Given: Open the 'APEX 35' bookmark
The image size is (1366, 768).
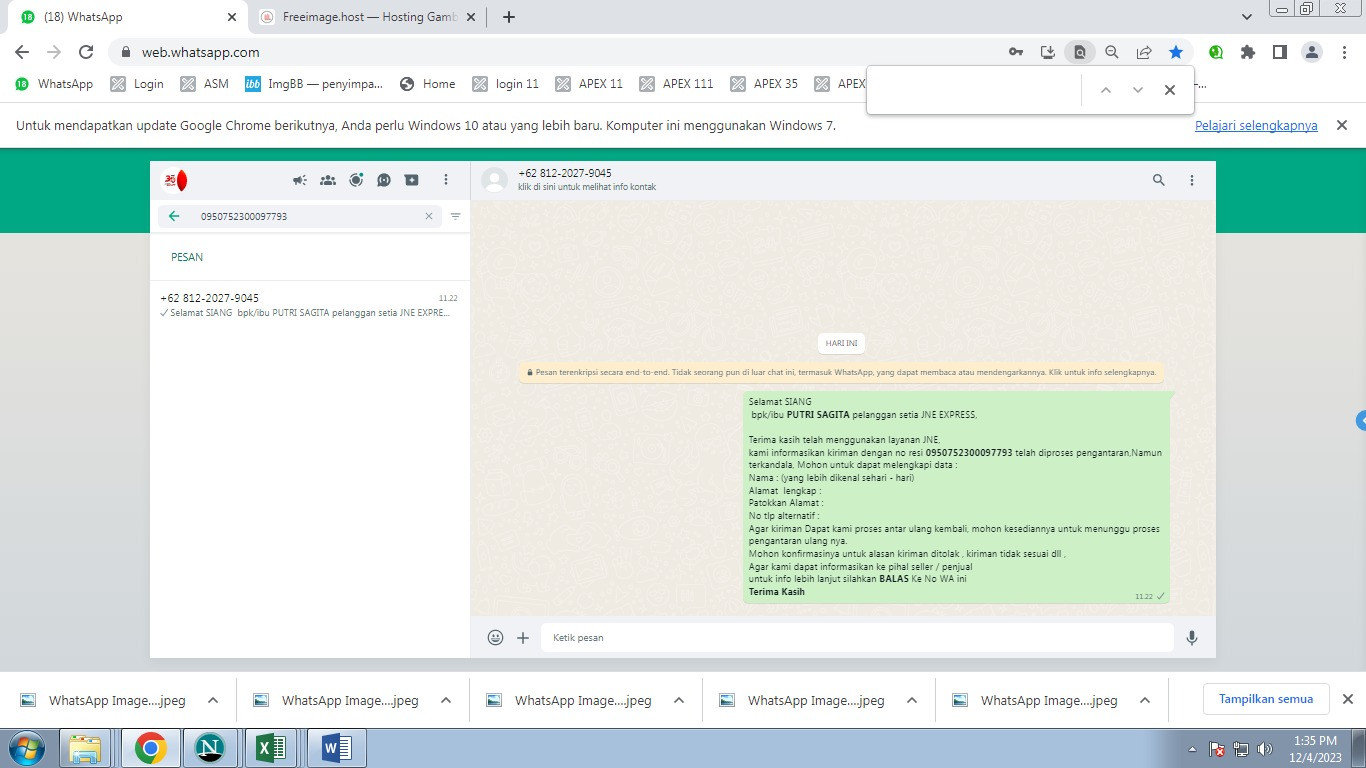Looking at the screenshot, I should click(x=764, y=84).
